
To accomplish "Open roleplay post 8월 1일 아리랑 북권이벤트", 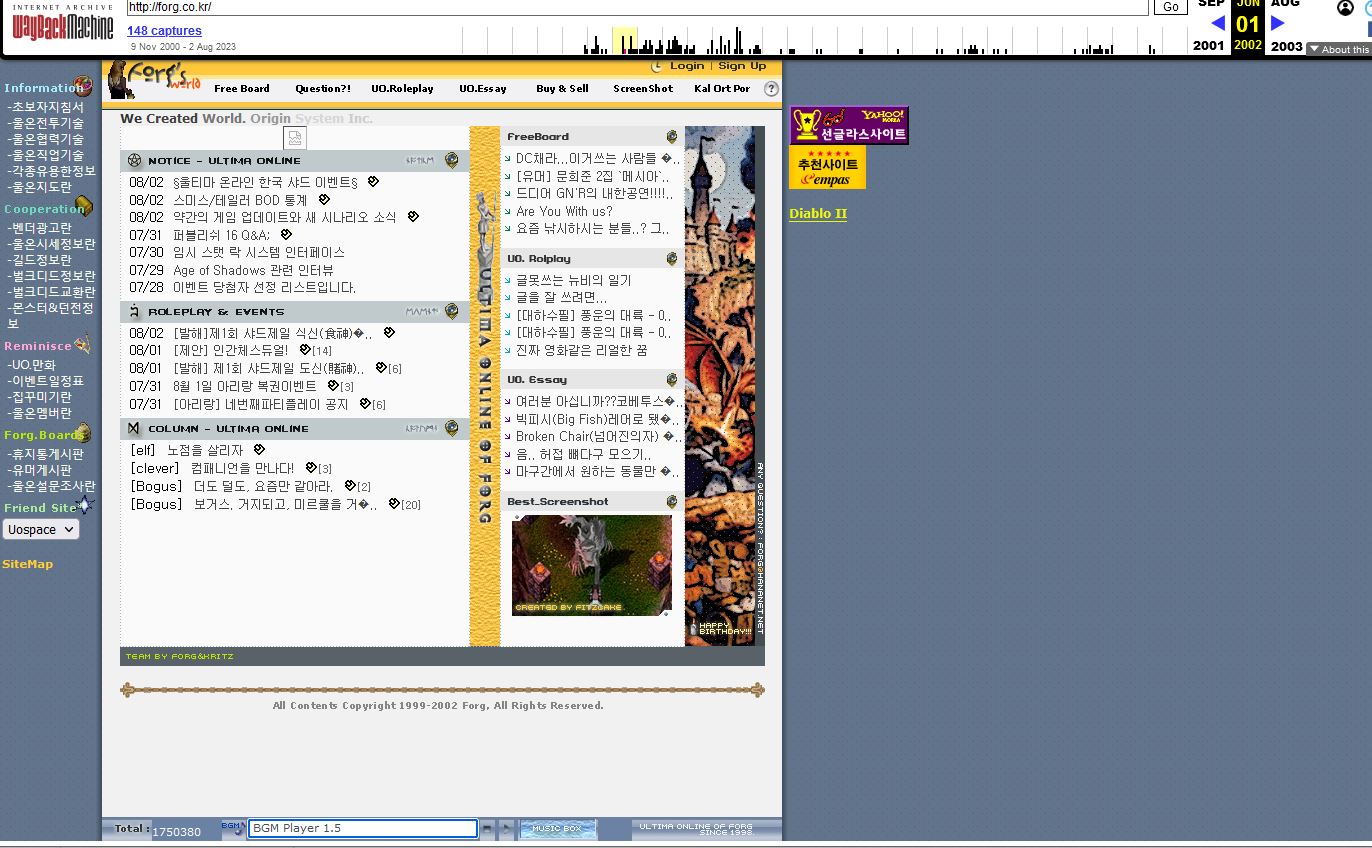I will 245,386.
